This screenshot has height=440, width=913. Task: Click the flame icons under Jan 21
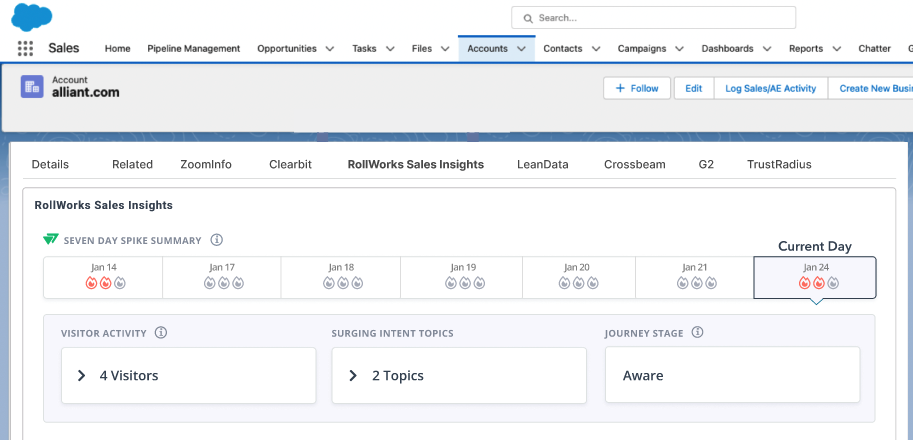(x=697, y=283)
